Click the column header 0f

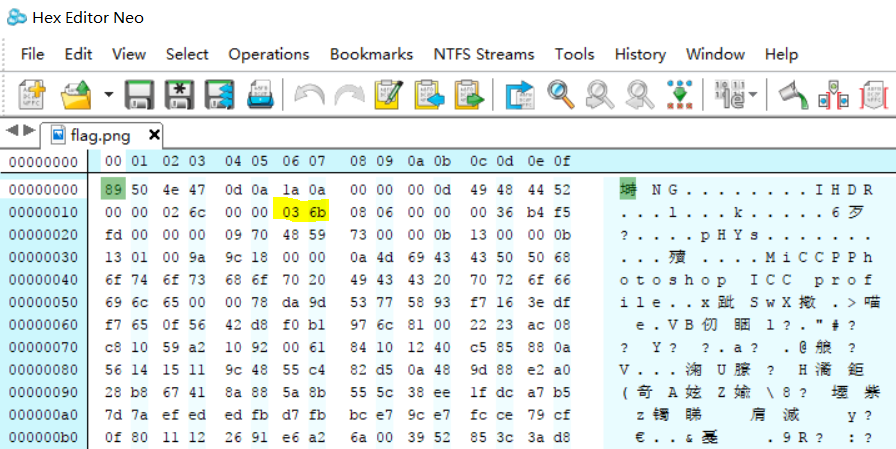562,162
